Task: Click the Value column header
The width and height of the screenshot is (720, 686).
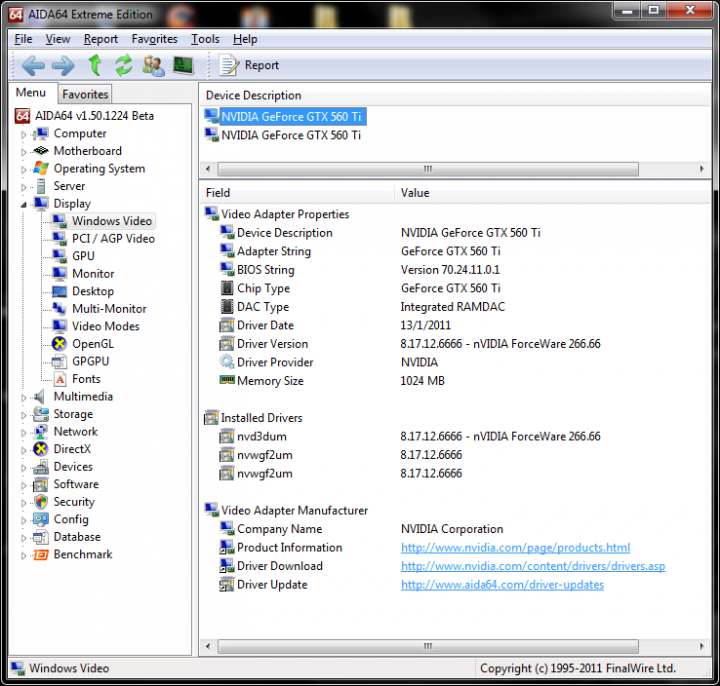Action: click(552, 193)
